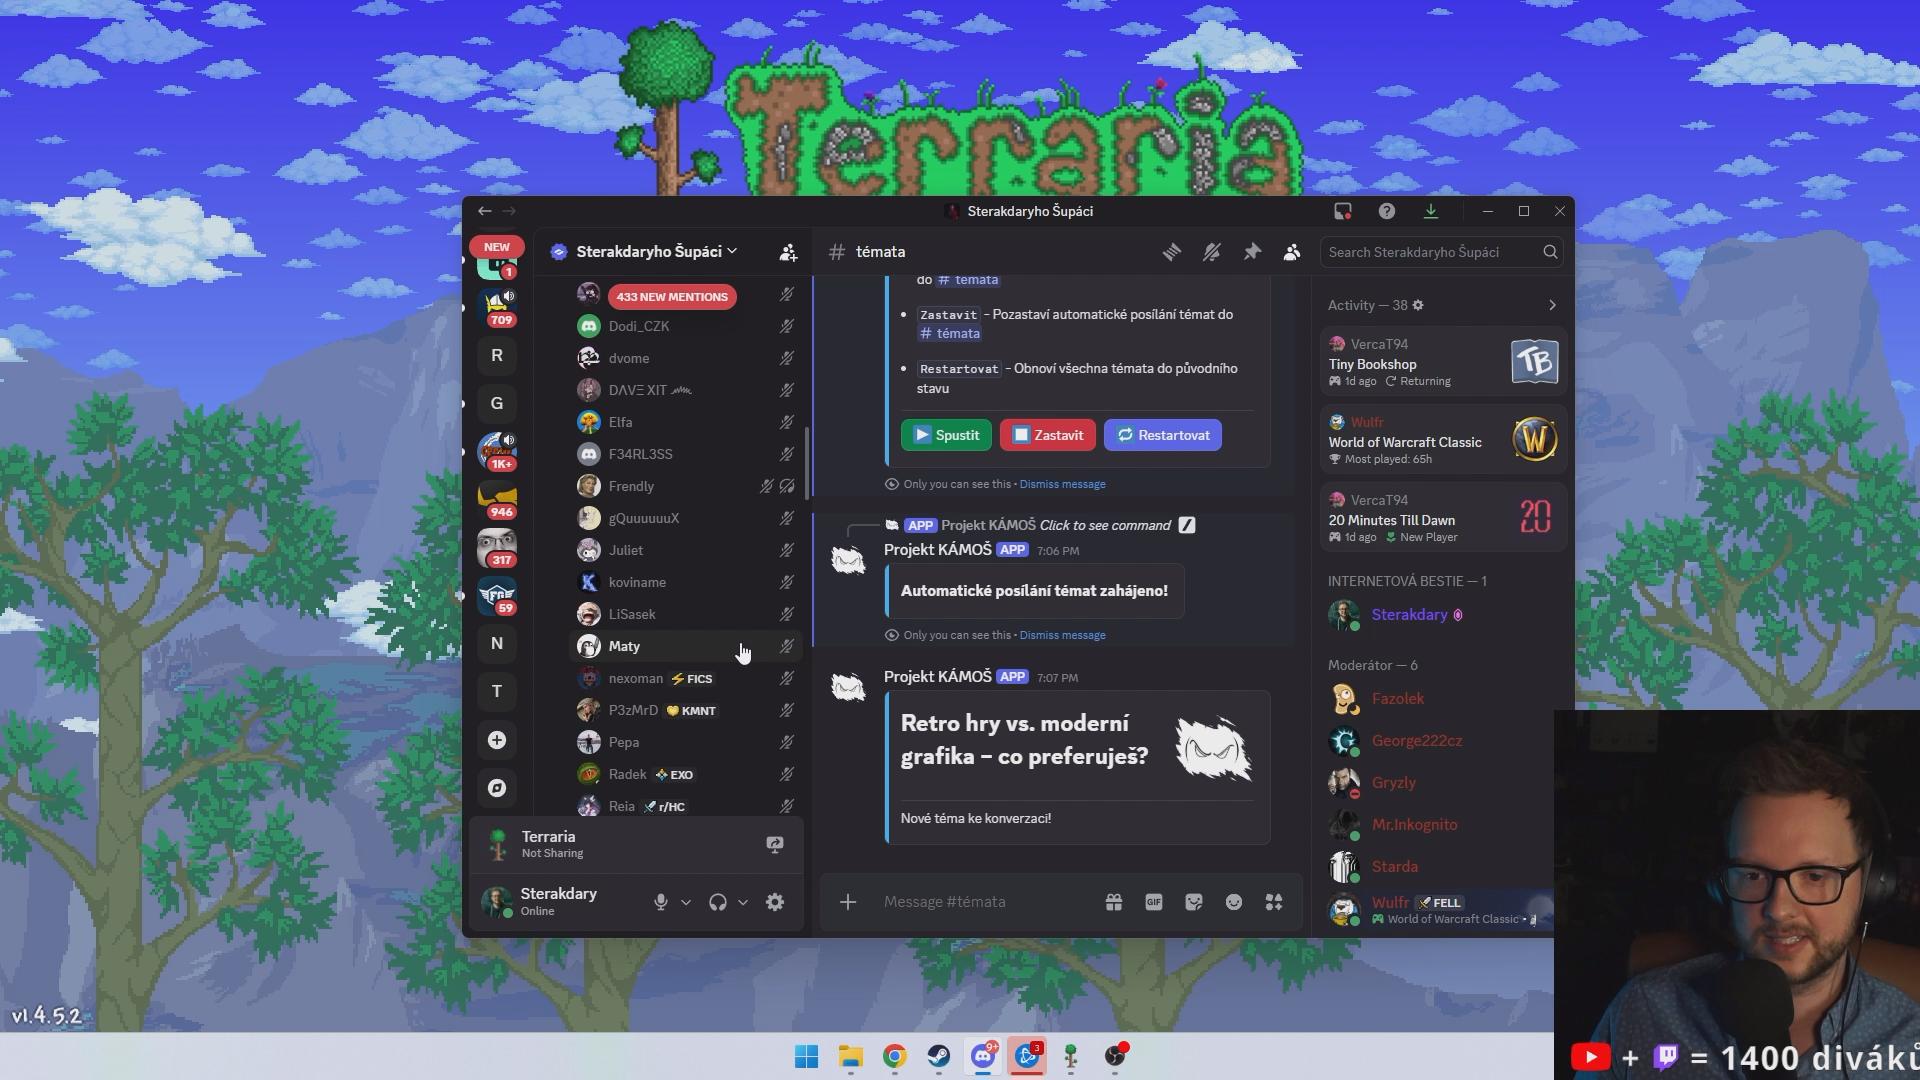Expand the Activity panel chevron

tap(1552, 305)
